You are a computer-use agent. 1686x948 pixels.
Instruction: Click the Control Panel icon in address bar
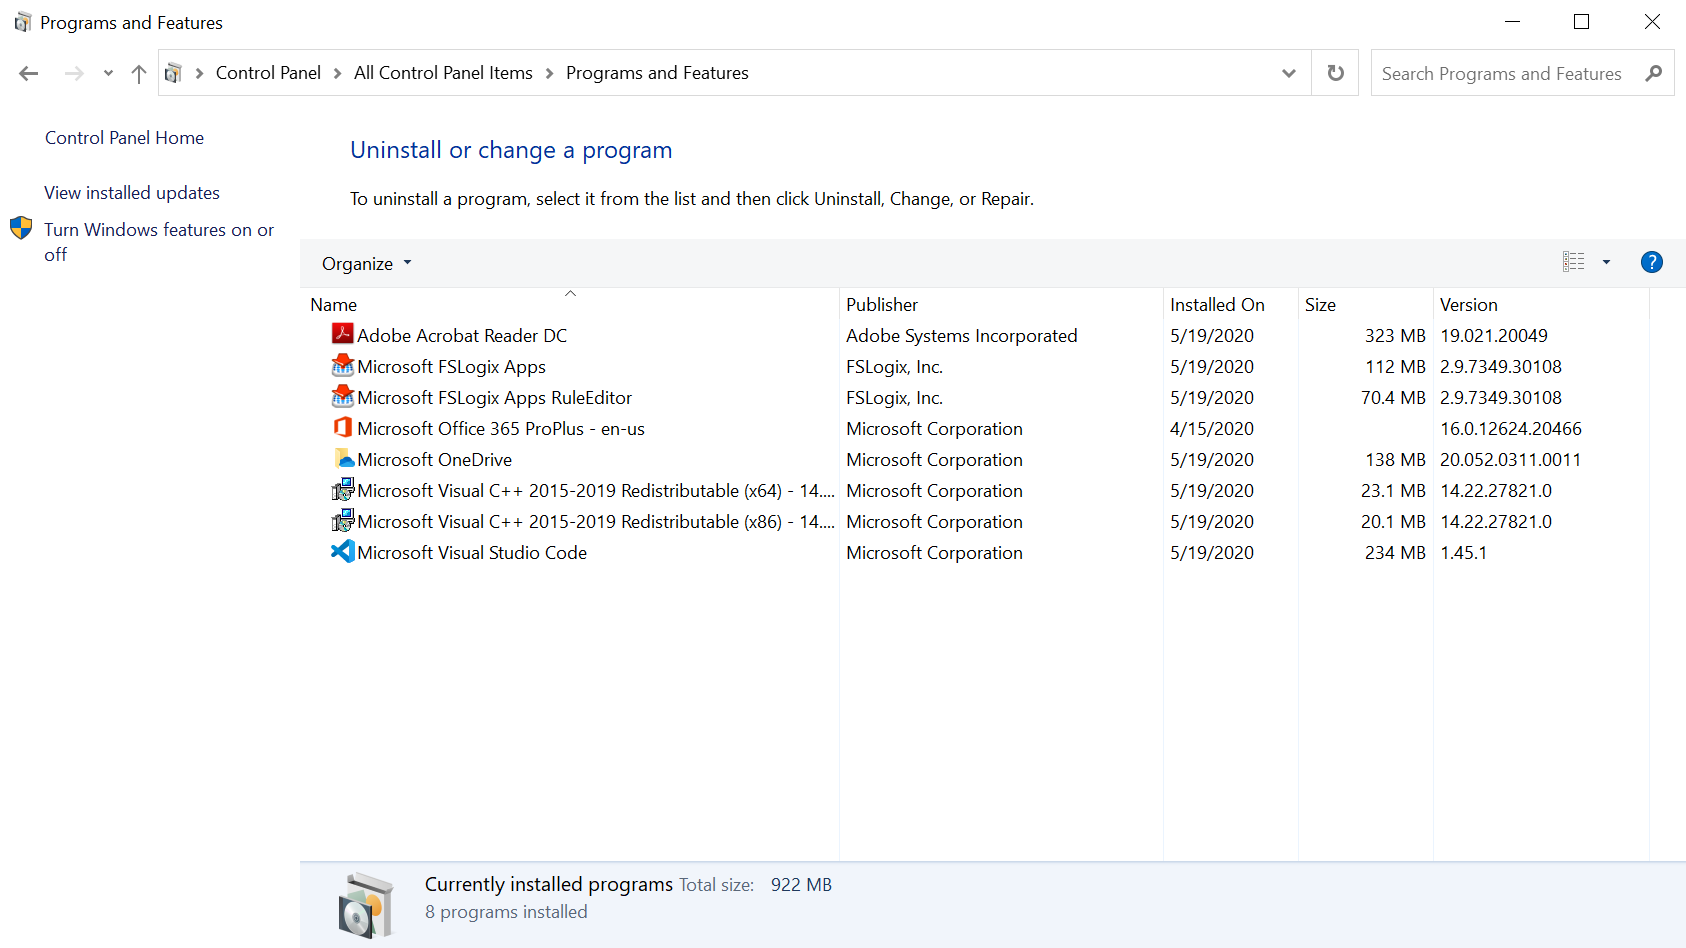(173, 73)
